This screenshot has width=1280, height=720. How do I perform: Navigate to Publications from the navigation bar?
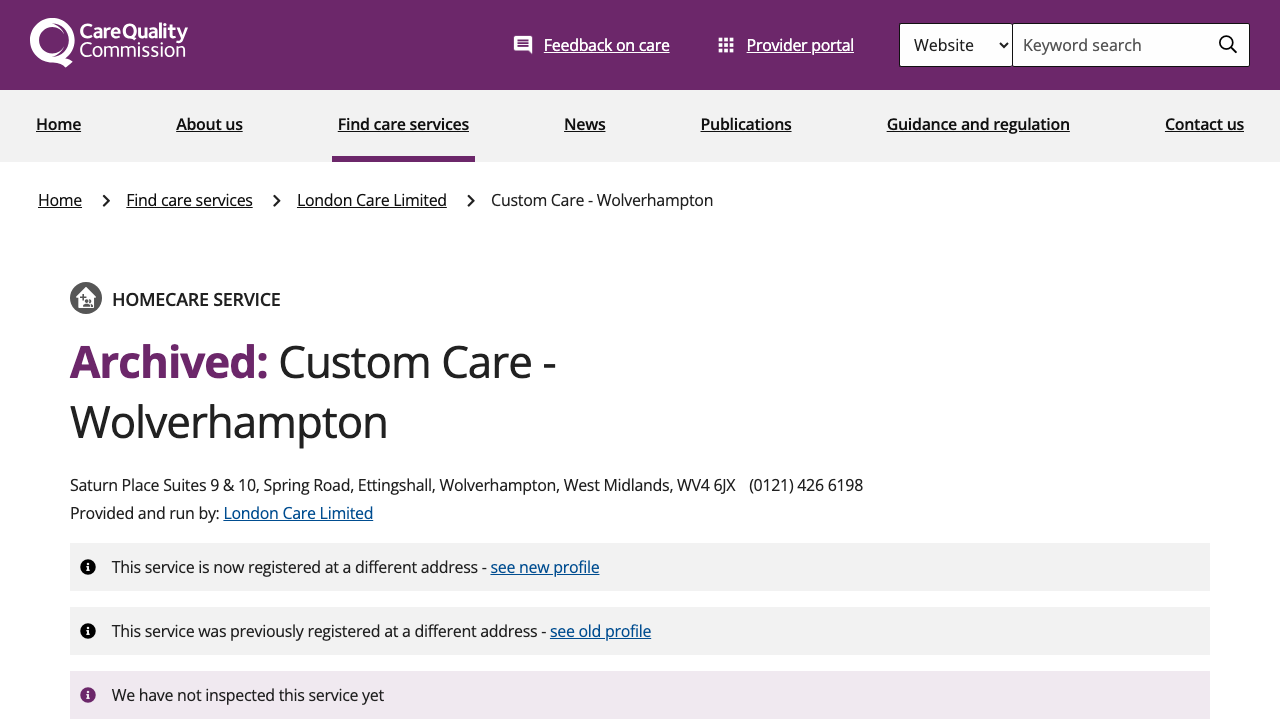click(746, 123)
